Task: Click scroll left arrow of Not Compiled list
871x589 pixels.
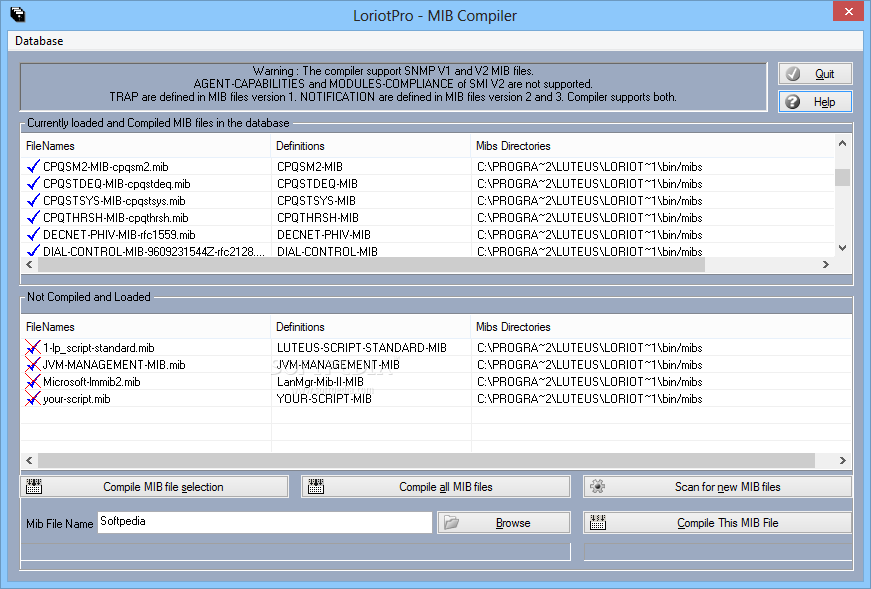Action: pyautogui.click(x=29, y=460)
